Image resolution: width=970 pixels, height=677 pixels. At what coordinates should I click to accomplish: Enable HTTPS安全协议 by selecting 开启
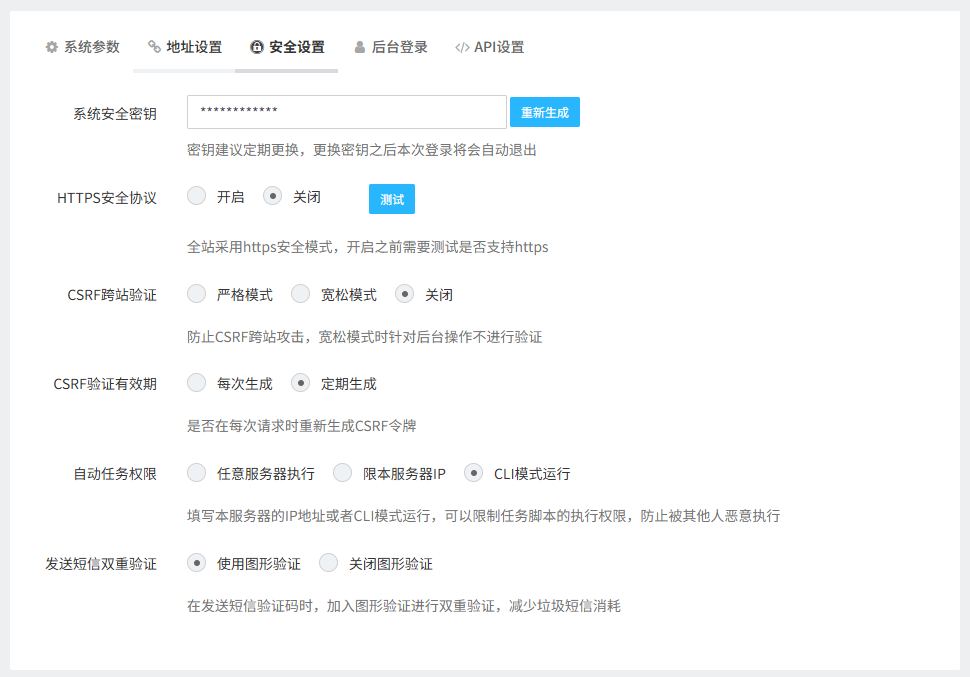tap(196, 196)
